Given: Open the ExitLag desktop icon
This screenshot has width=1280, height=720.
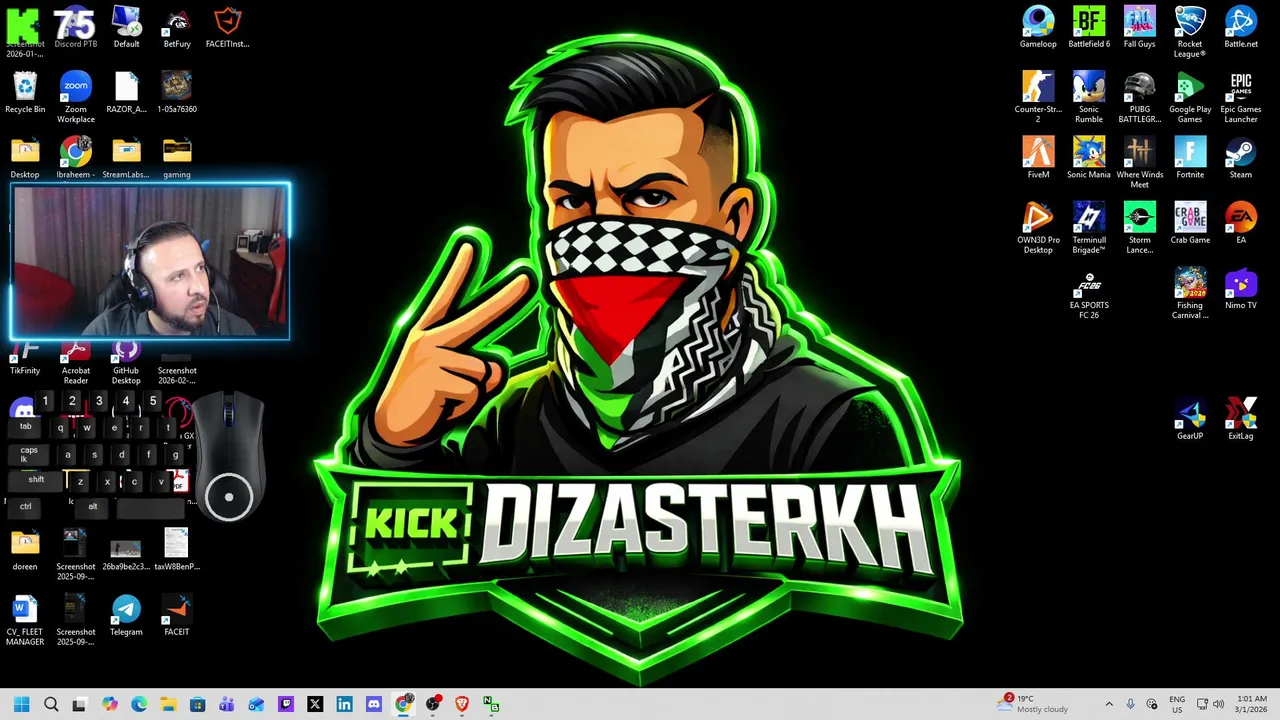Looking at the screenshot, I should click(x=1241, y=419).
